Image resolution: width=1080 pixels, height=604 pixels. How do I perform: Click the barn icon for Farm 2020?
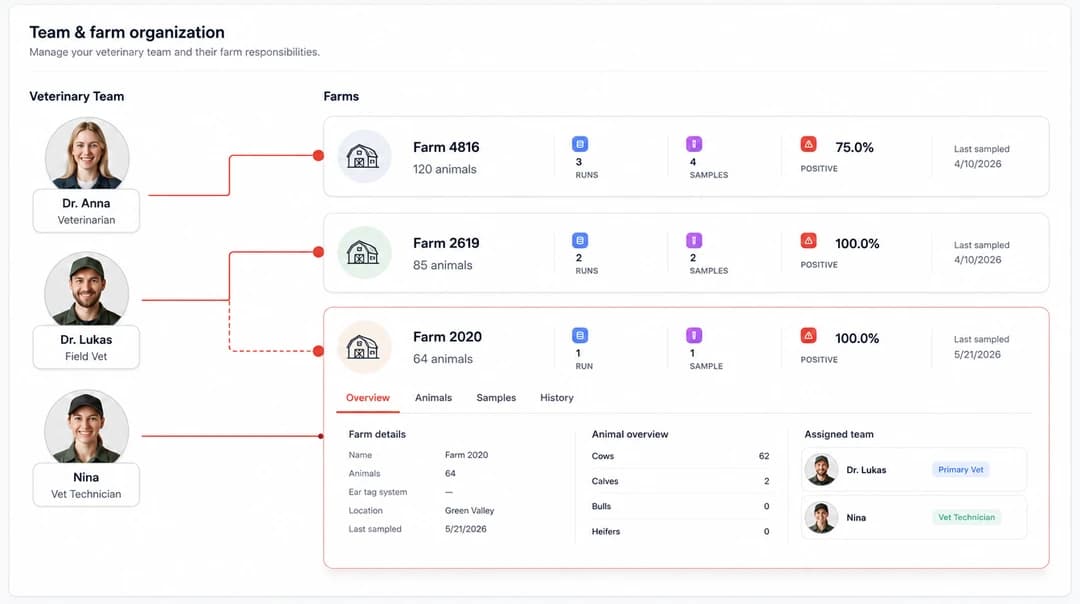pos(364,347)
